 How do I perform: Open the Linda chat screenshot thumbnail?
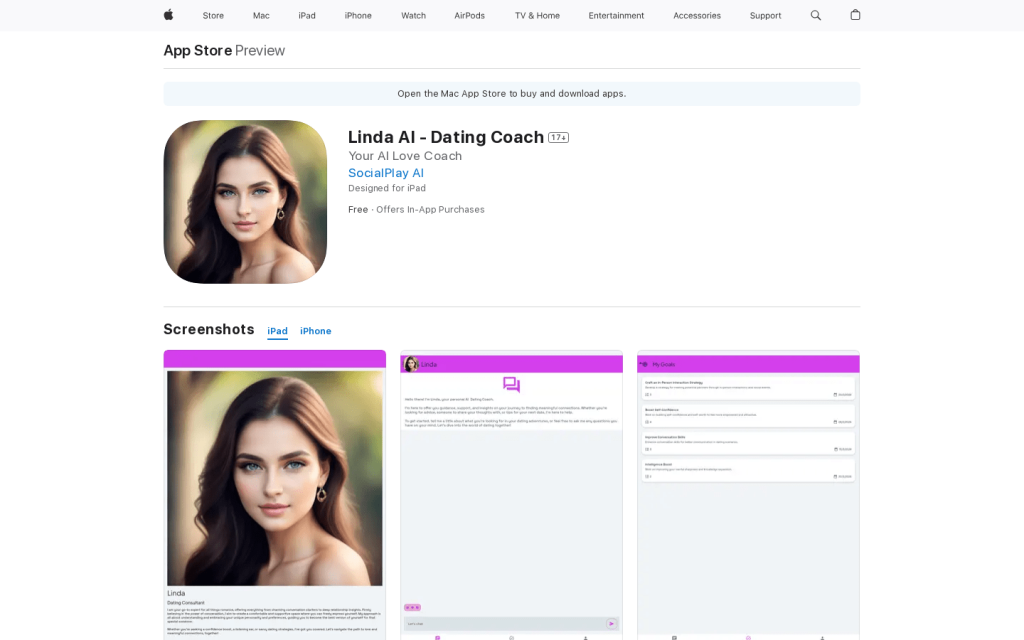(511, 495)
